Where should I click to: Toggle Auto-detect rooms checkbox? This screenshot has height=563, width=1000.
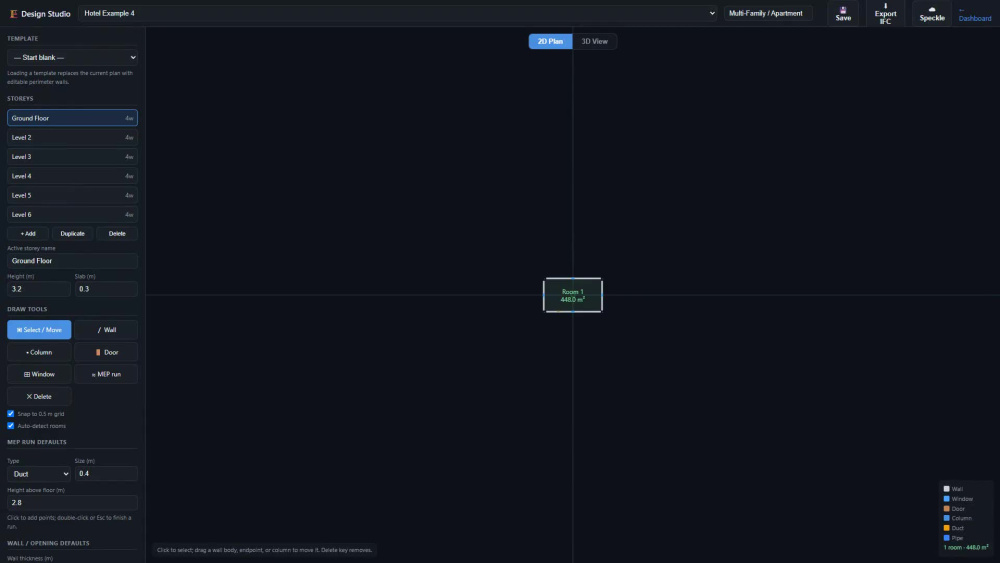click(x=11, y=425)
